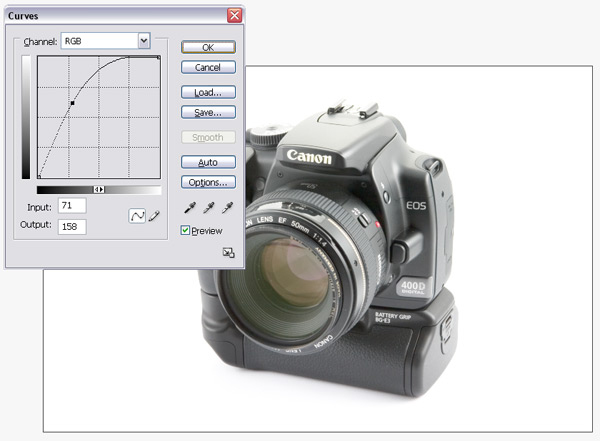Click the Save... button
600x441 pixels.
(208, 112)
